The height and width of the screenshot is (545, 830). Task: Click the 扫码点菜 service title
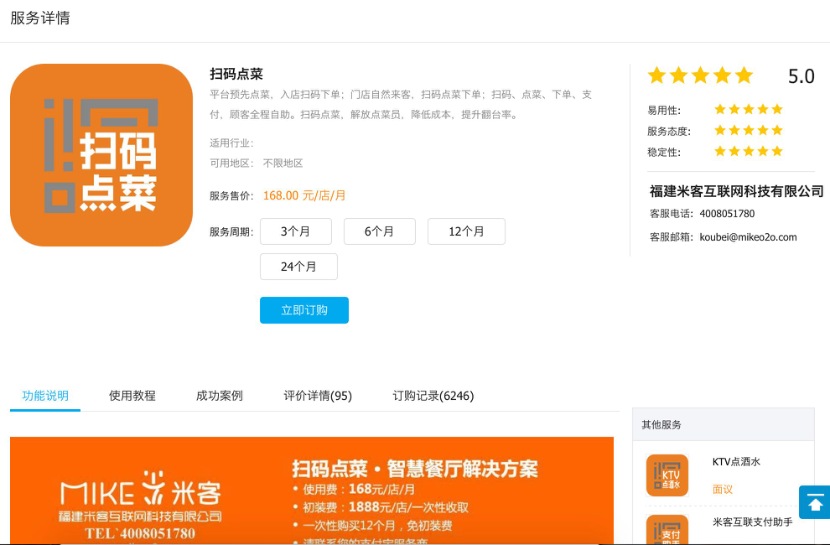coord(236,74)
